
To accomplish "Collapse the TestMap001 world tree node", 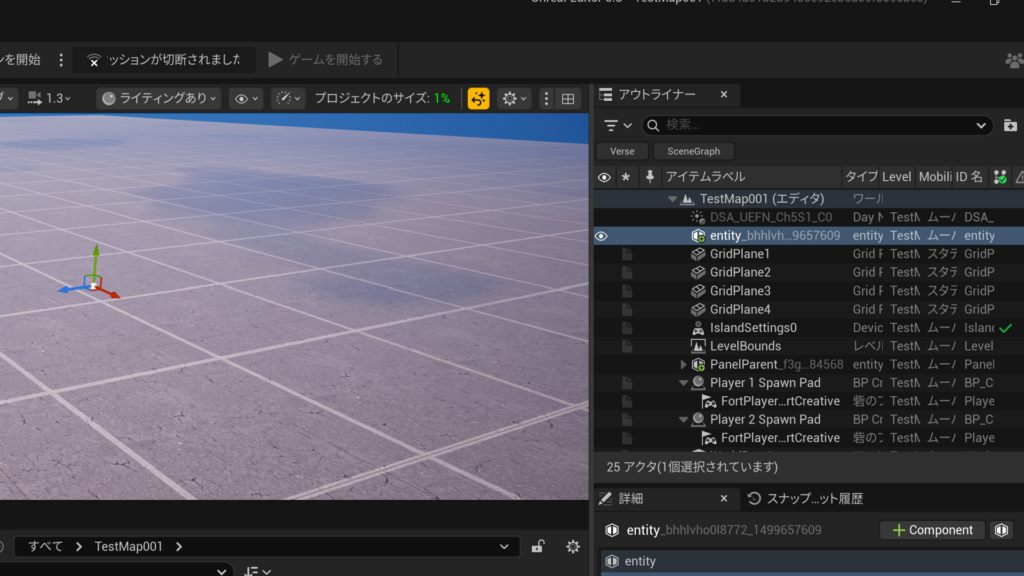I will pos(673,199).
